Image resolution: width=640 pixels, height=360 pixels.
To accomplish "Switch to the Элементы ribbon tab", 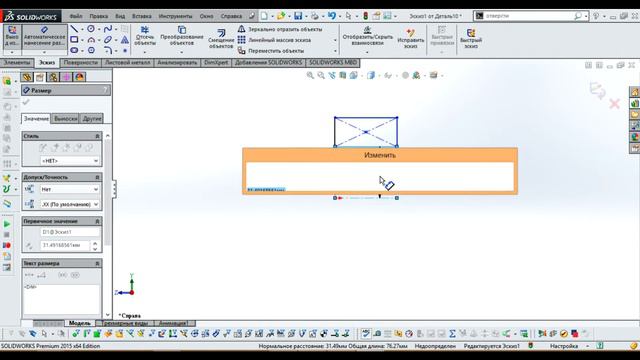I will (x=17, y=62).
